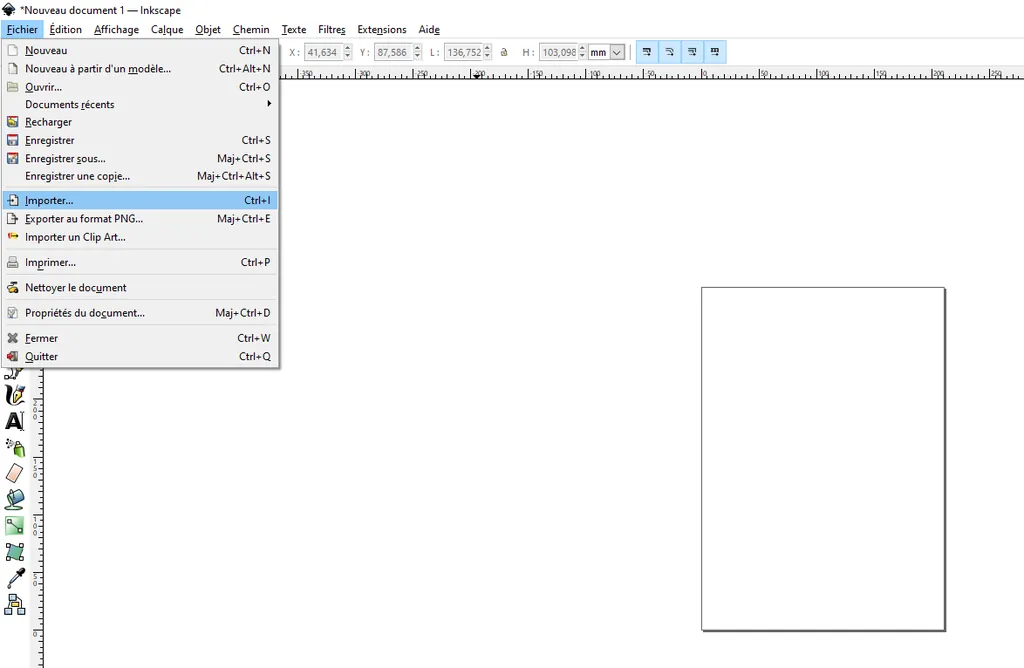Expand the Documents récents submenu
This screenshot has width=1024, height=668.
point(141,104)
